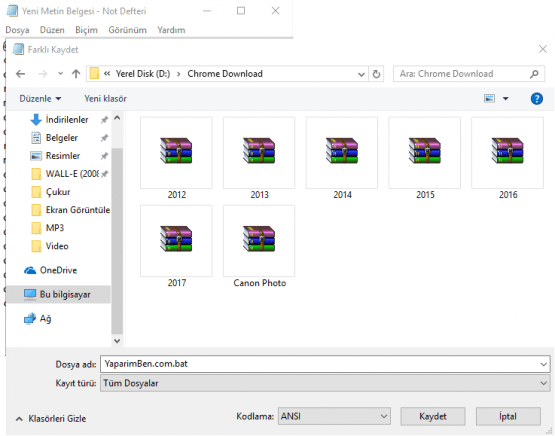Open the Düzenle dropdown menu
This screenshot has height=436, width=555.
[x=40, y=98]
